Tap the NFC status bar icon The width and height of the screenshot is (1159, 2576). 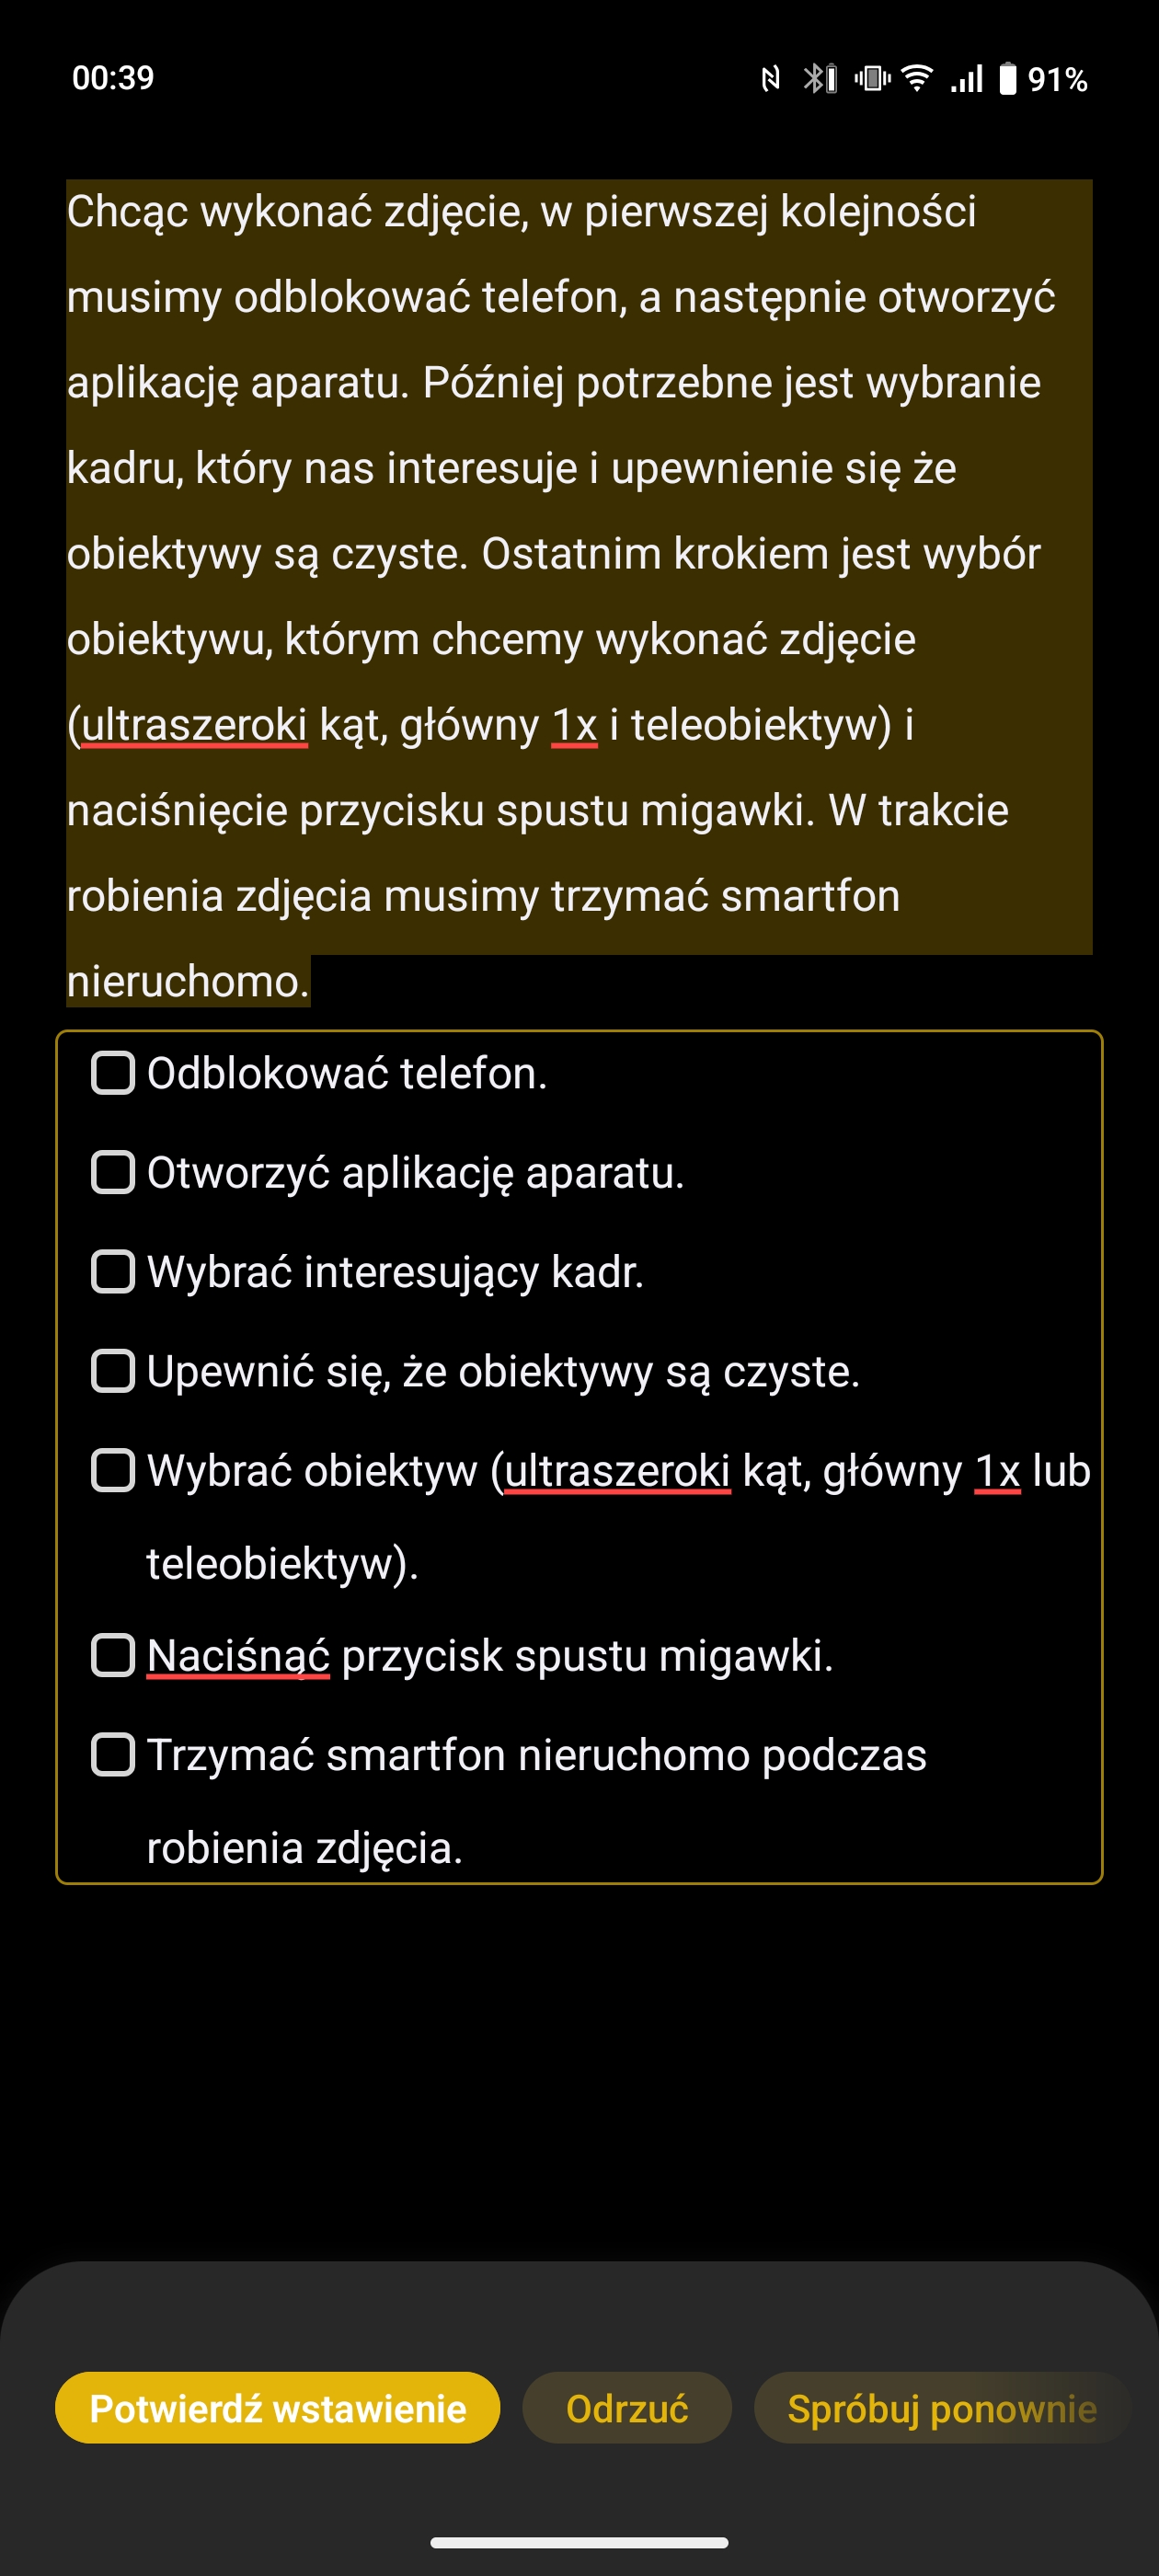coord(770,79)
